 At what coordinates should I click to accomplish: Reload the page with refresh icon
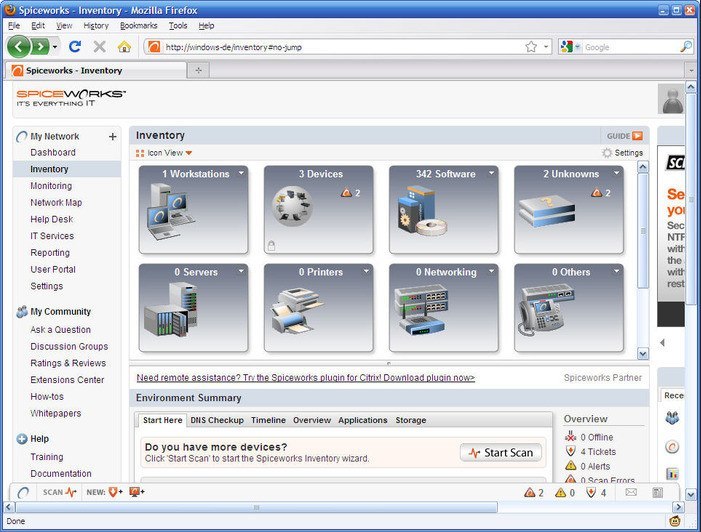(x=75, y=46)
